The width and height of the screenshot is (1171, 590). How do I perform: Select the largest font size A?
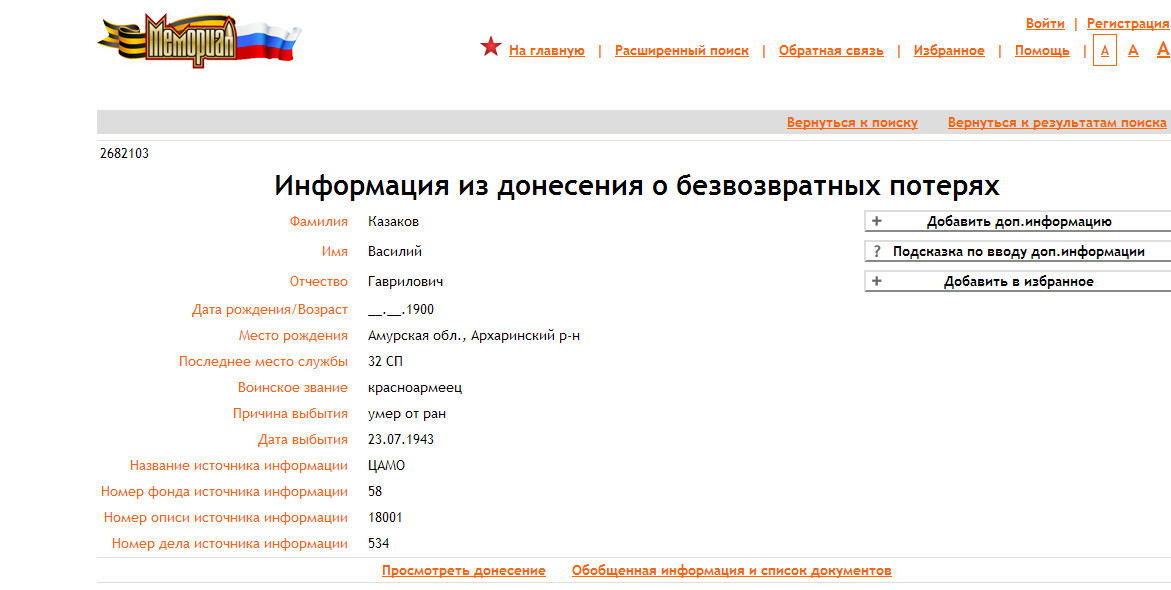(1163, 49)
